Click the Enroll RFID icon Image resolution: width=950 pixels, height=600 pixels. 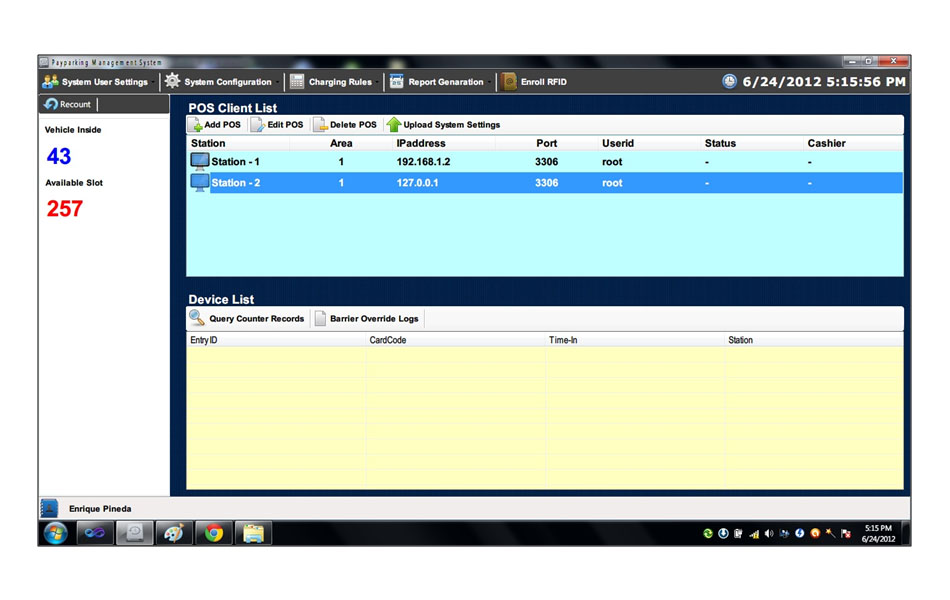click(509, 82)
